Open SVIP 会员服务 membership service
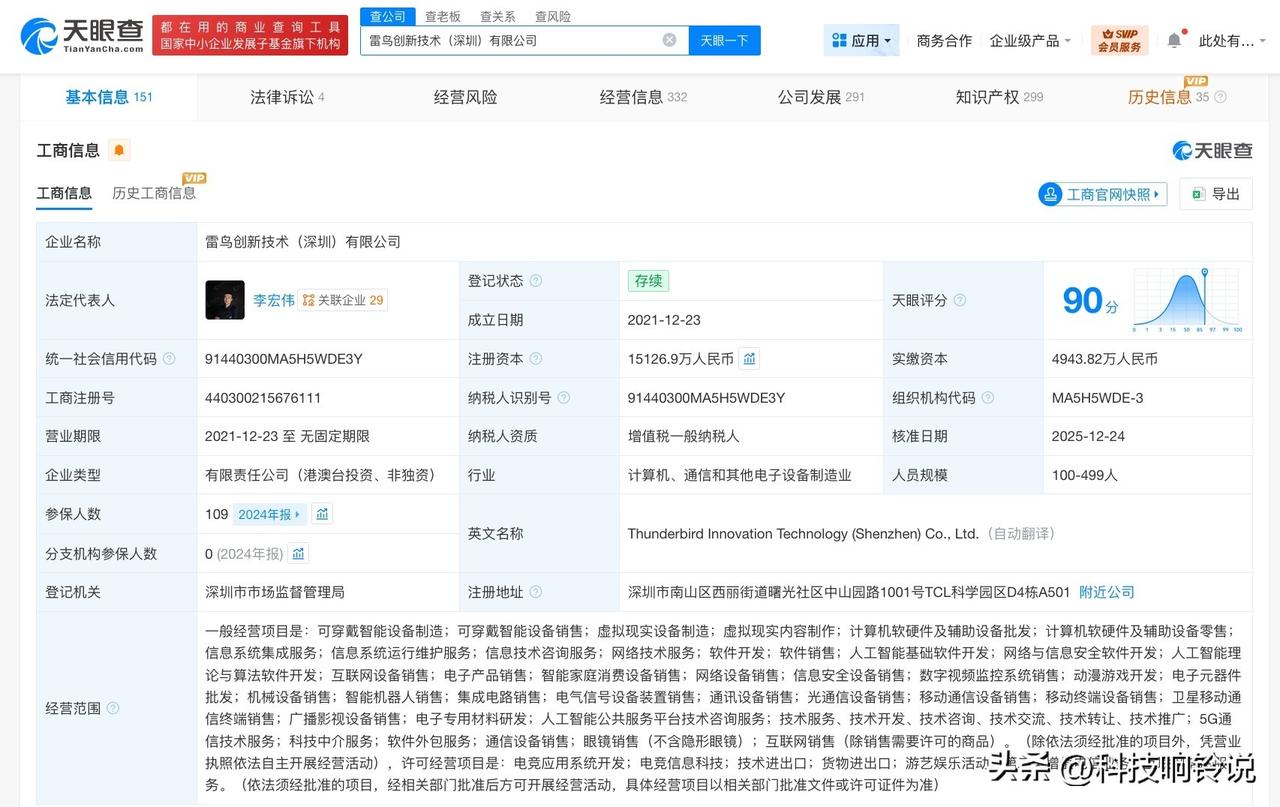Viewport: 1280px width, 807px height. (x=1118, y=40)
